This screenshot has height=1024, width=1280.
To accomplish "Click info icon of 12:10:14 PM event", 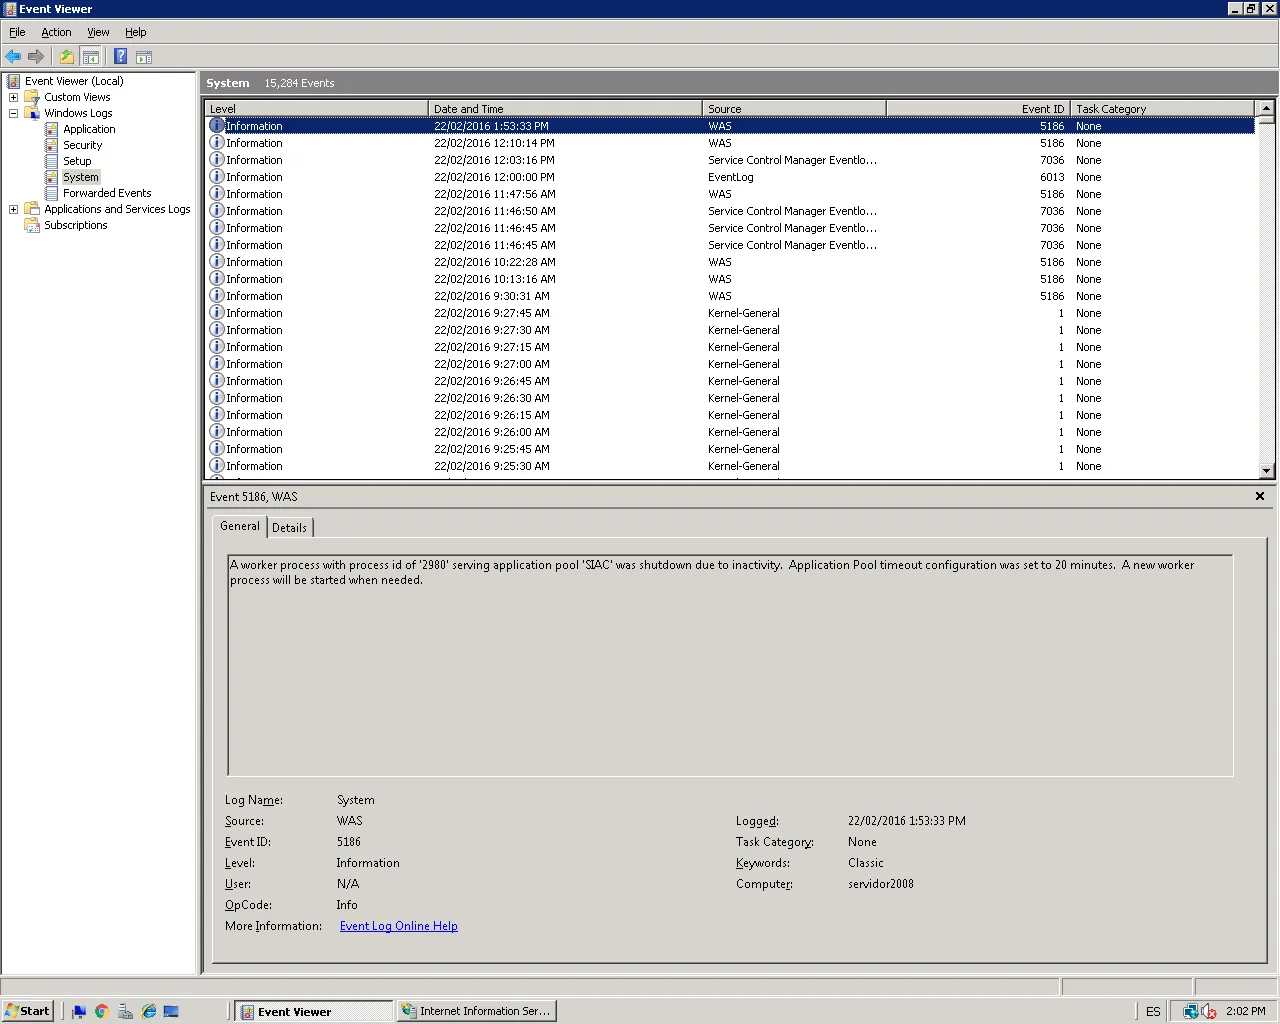I will 217,143.
